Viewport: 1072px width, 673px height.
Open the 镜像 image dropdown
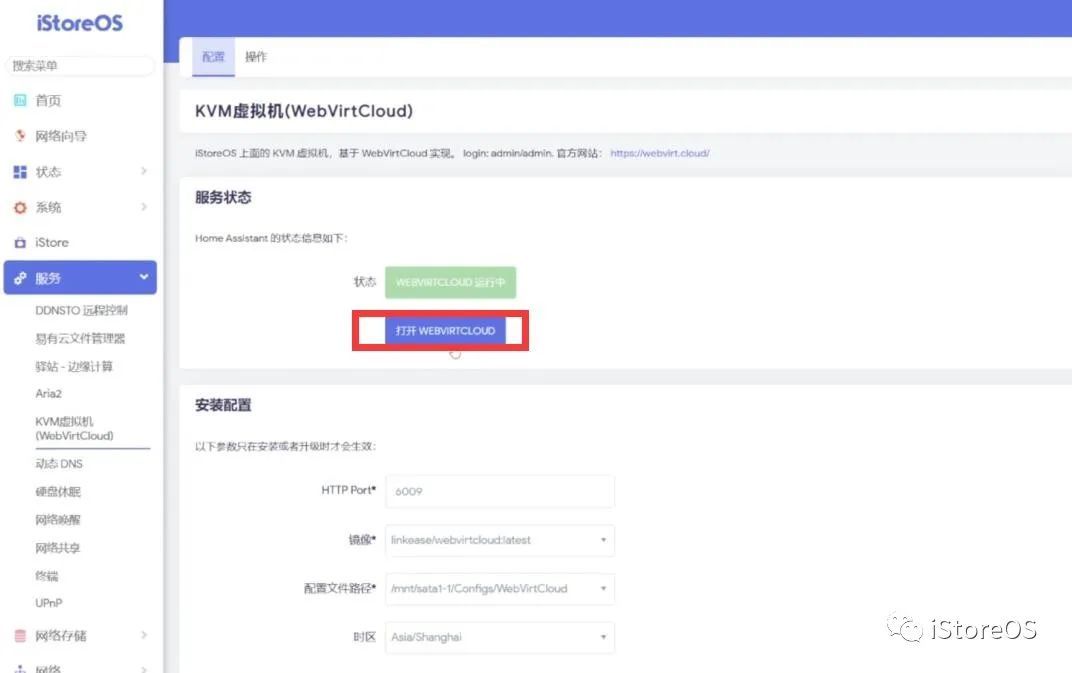pyautogui.click(x=500, y=540)
